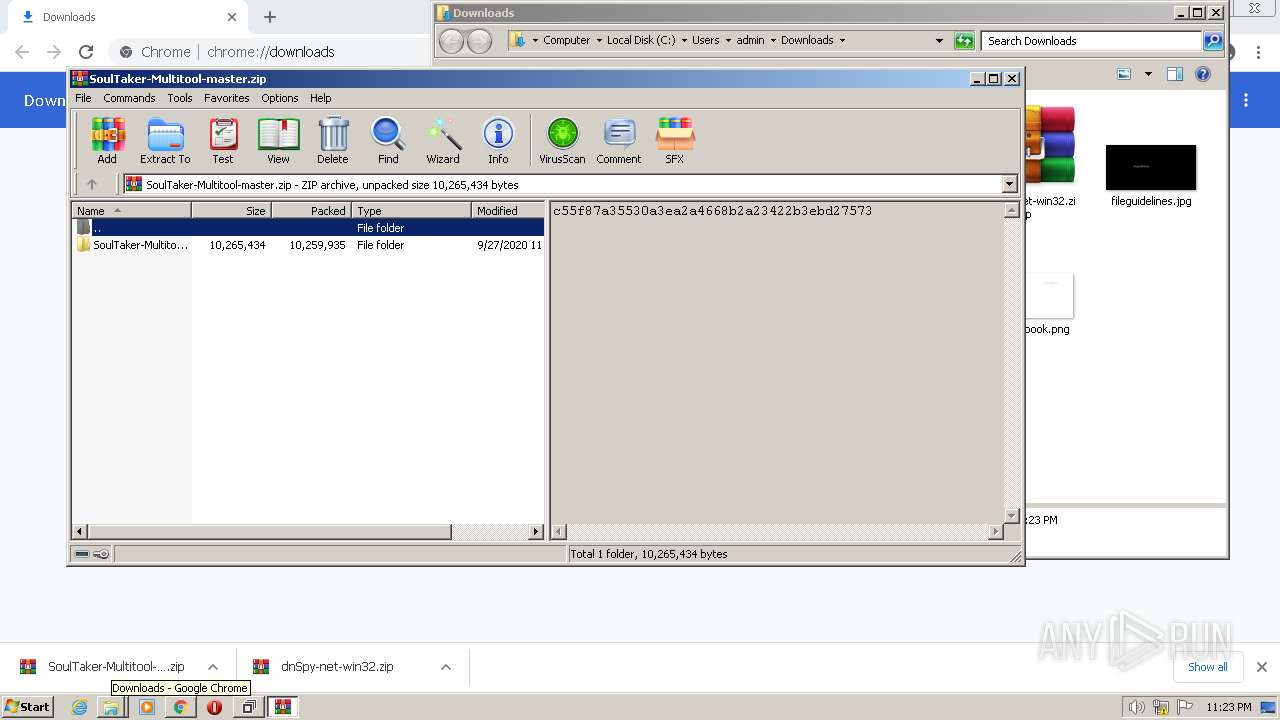This screenshot has width=1280, height=720.
Task: Click Chrome icon in the taskbar
Action: [x=181, y=707]
